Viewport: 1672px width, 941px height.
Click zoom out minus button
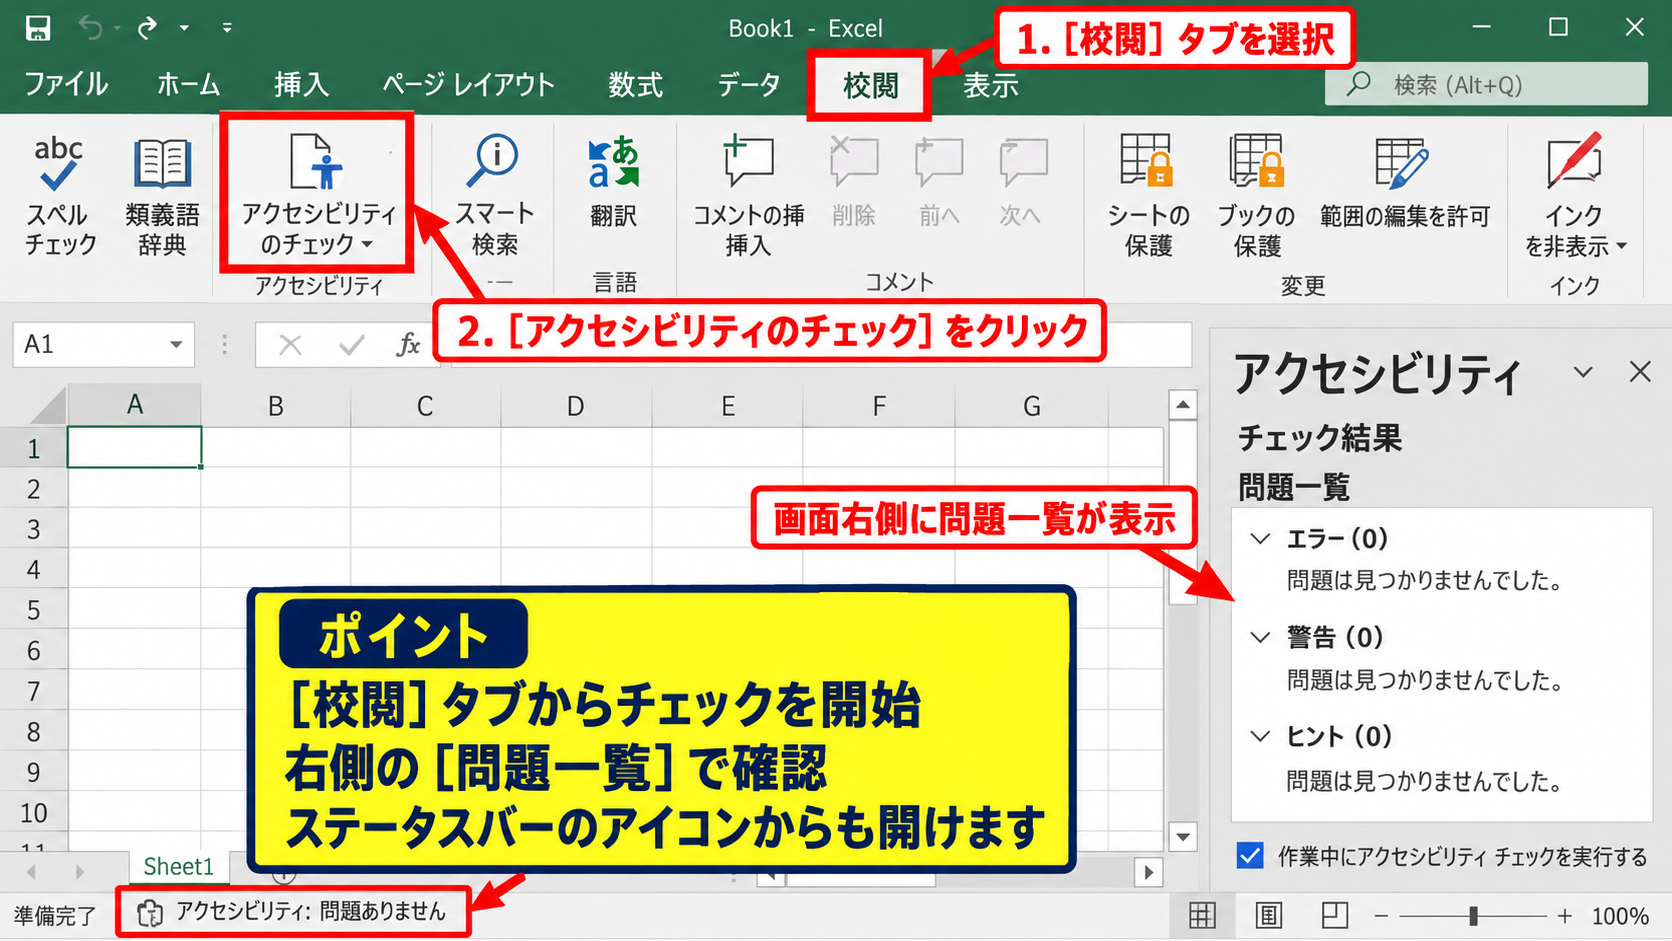coord(1381,915)
